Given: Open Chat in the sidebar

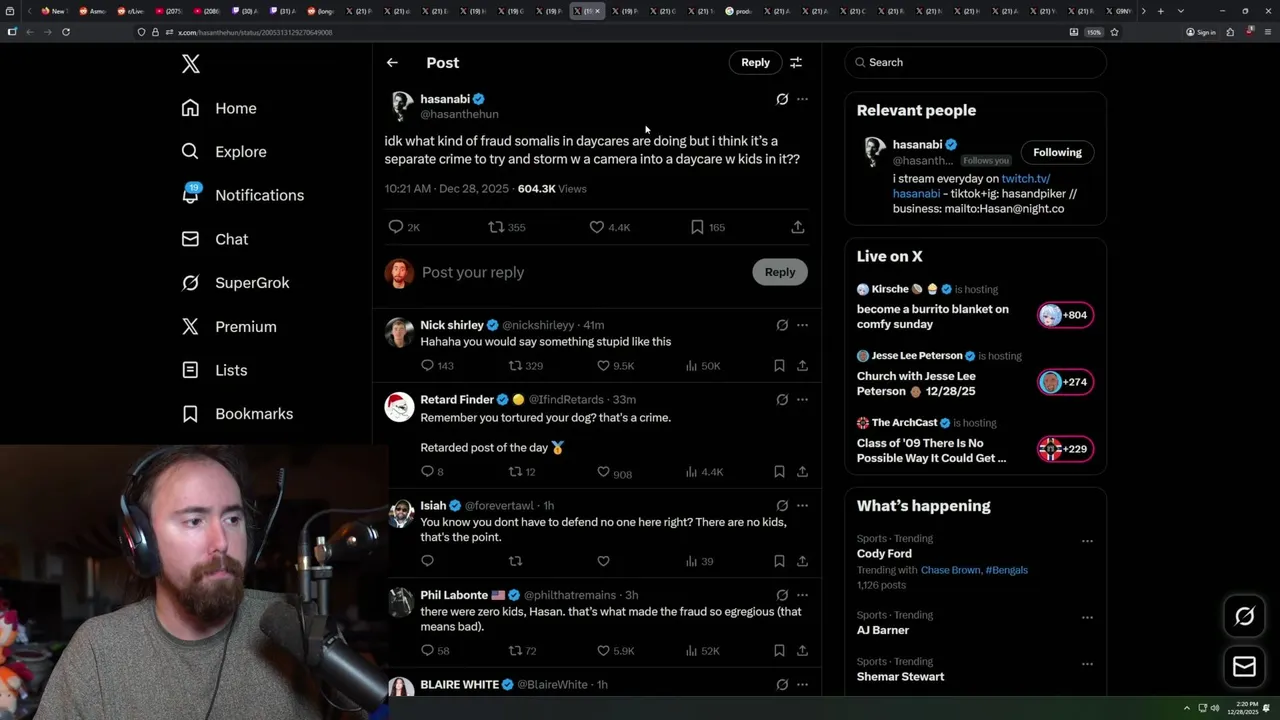Looking at the screenshot, I should coord(215,239).
